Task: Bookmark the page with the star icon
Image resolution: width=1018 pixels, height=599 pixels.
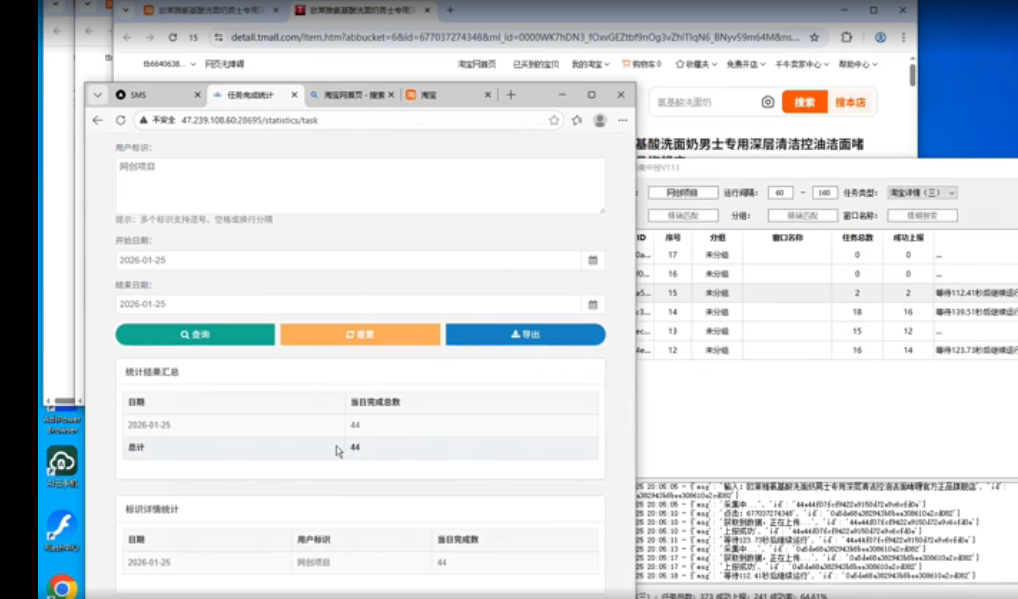Action: [x=553, y=119]
